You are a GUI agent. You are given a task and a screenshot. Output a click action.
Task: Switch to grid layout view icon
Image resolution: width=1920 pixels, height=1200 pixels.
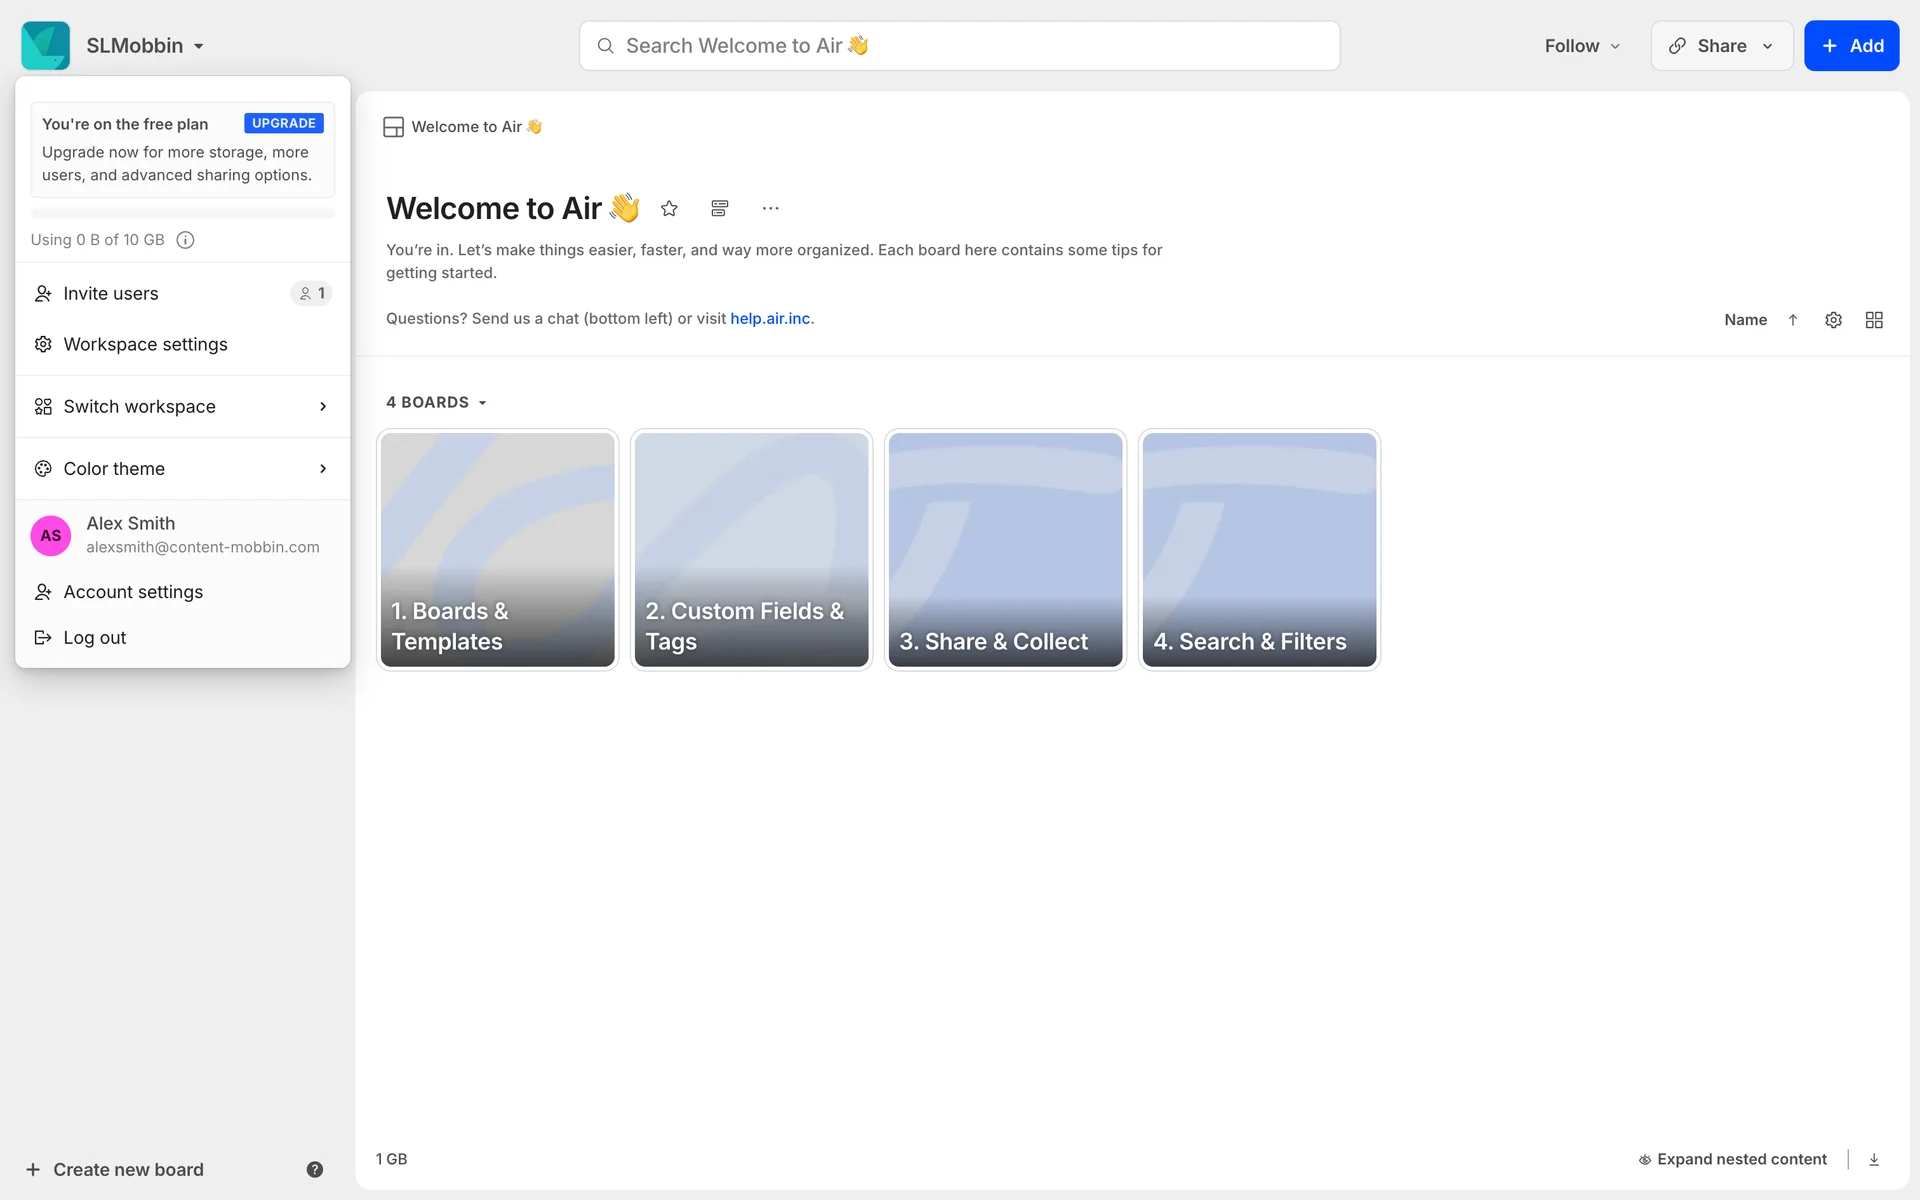(1874, 320)
